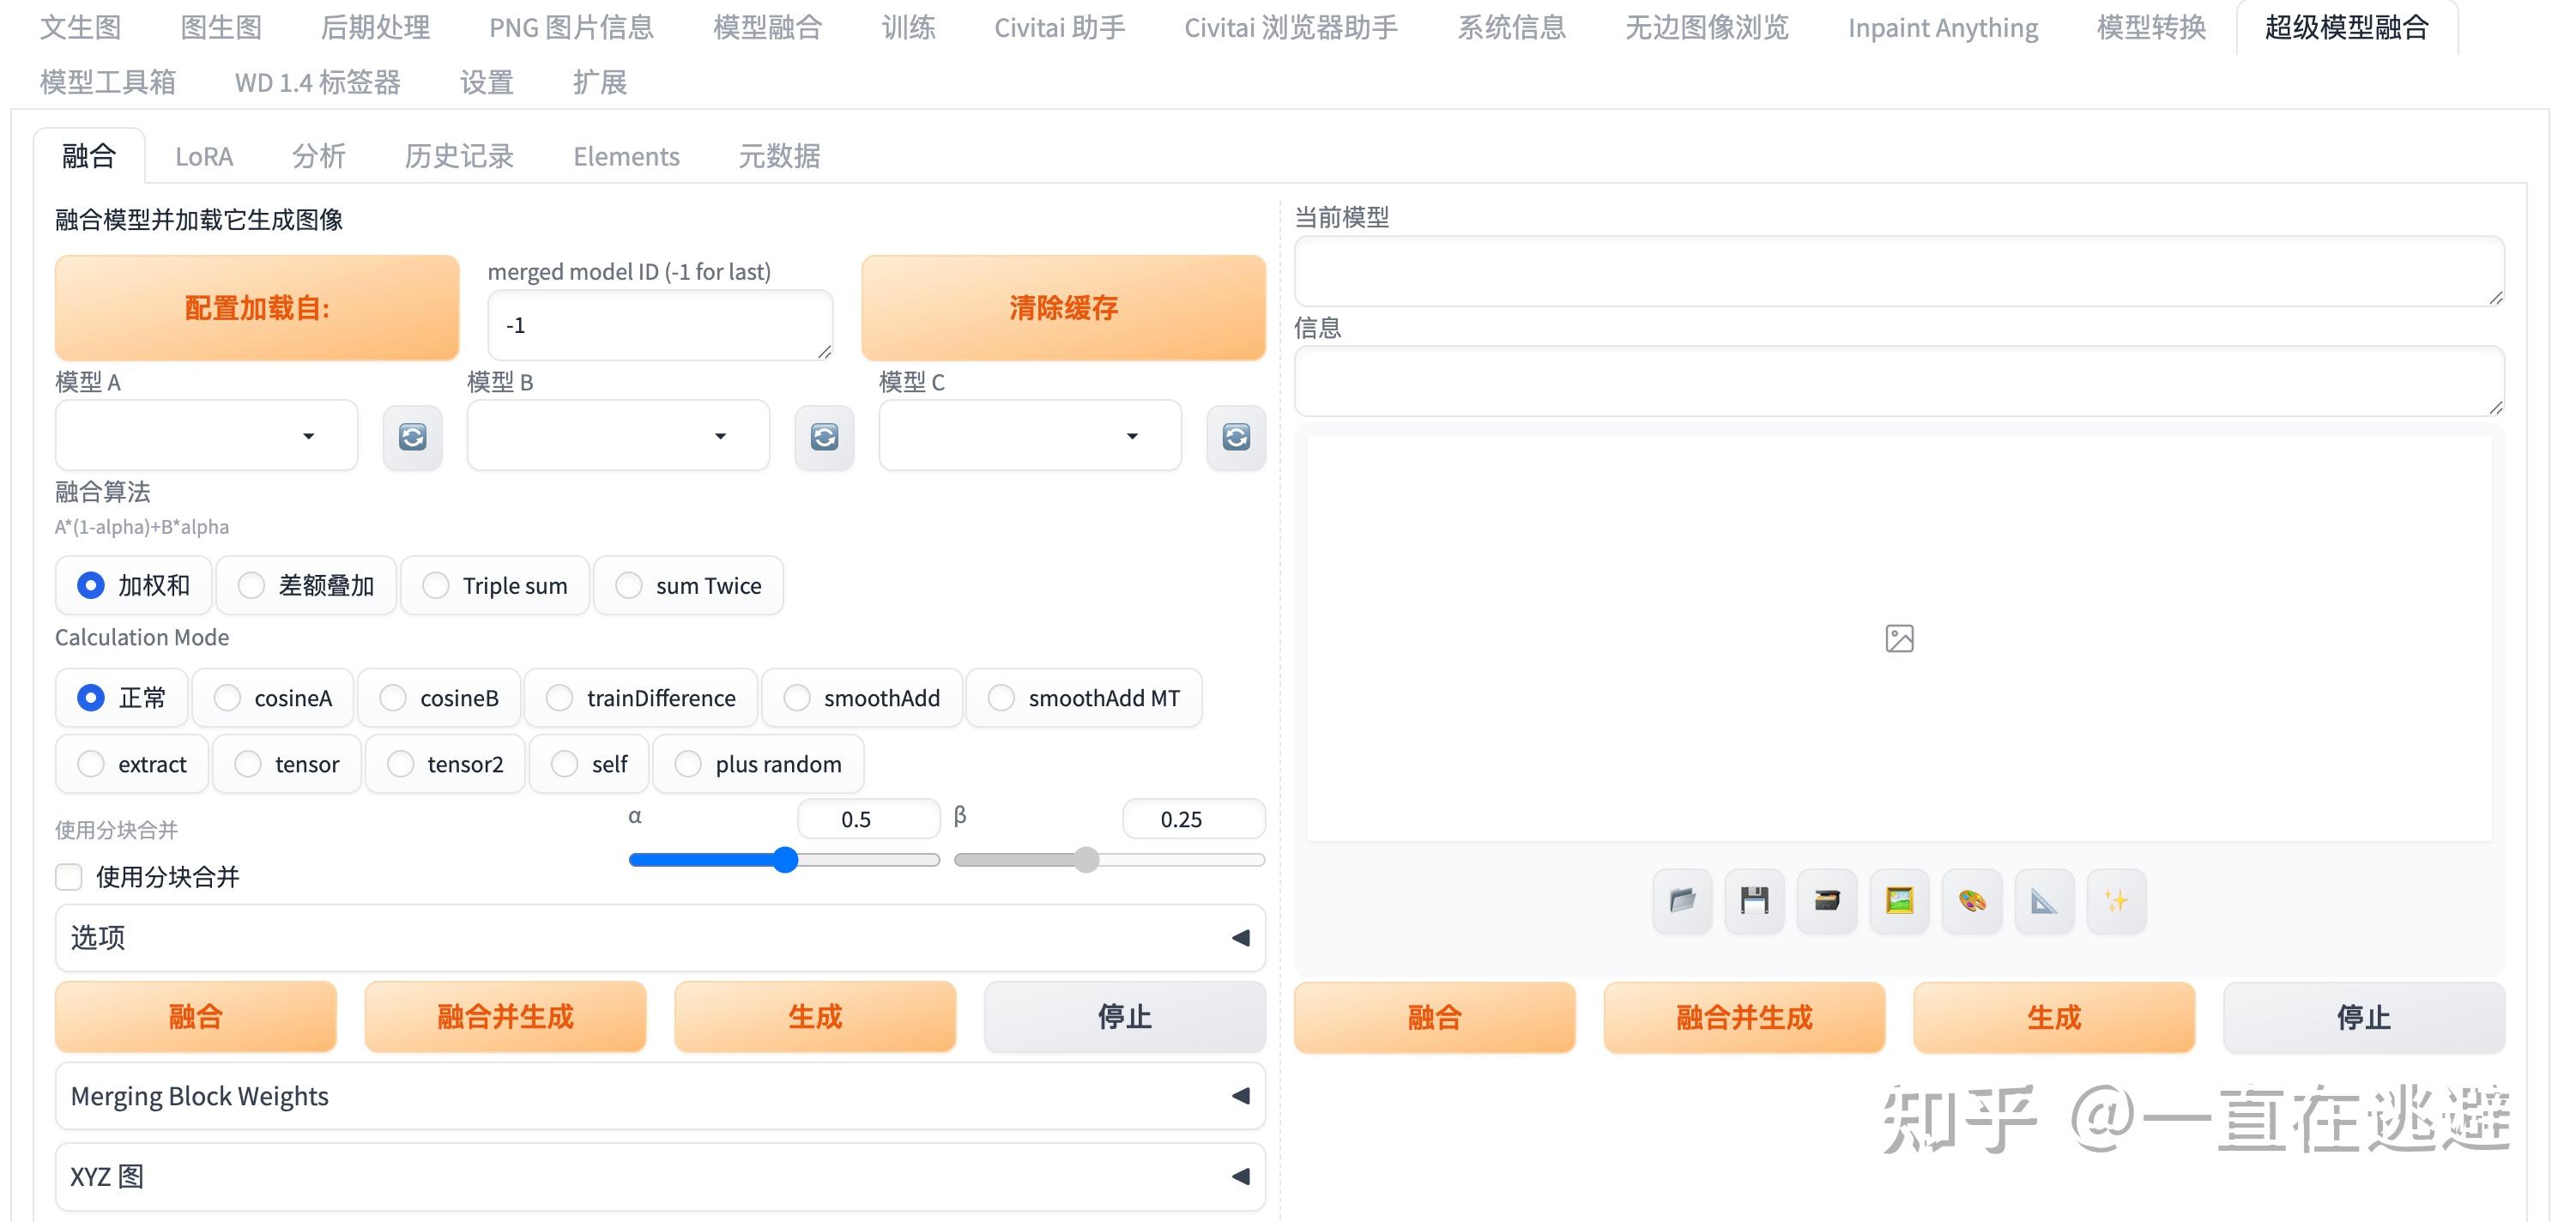Click the 清除缓存 button
This screenshot has width=2576, height=1222.
click(1063, 308)
